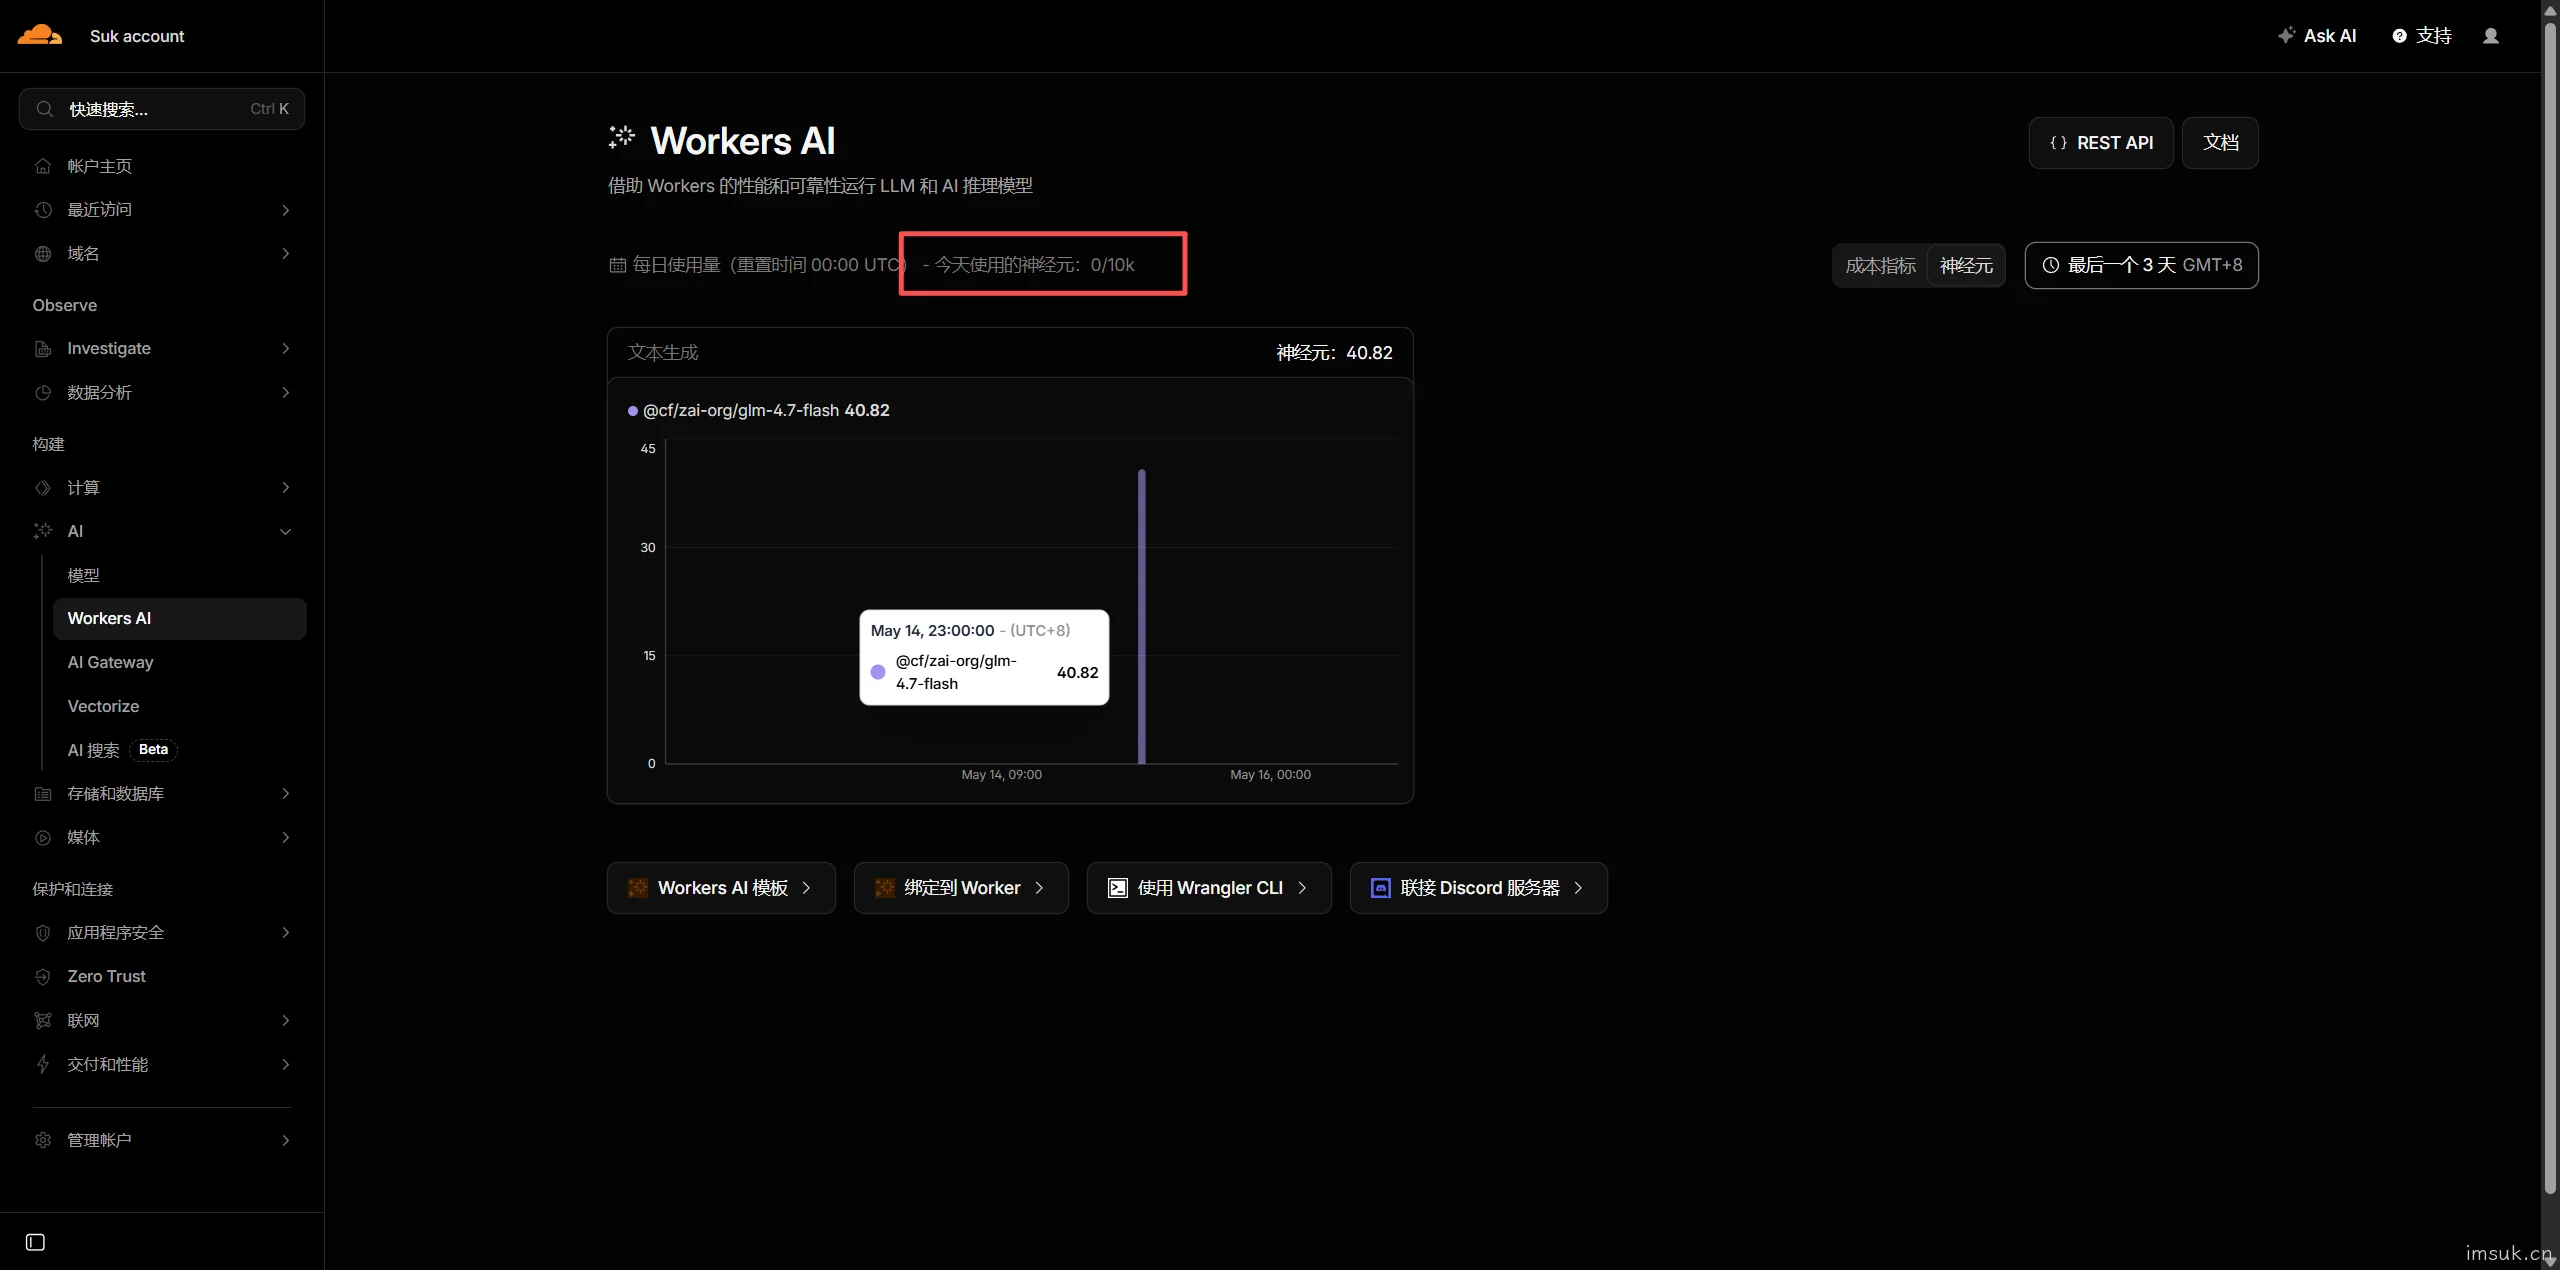Click 联接 Discord 服务器 button
Viewport: 2560px width, 1270px height.
tap(1478, 888)
